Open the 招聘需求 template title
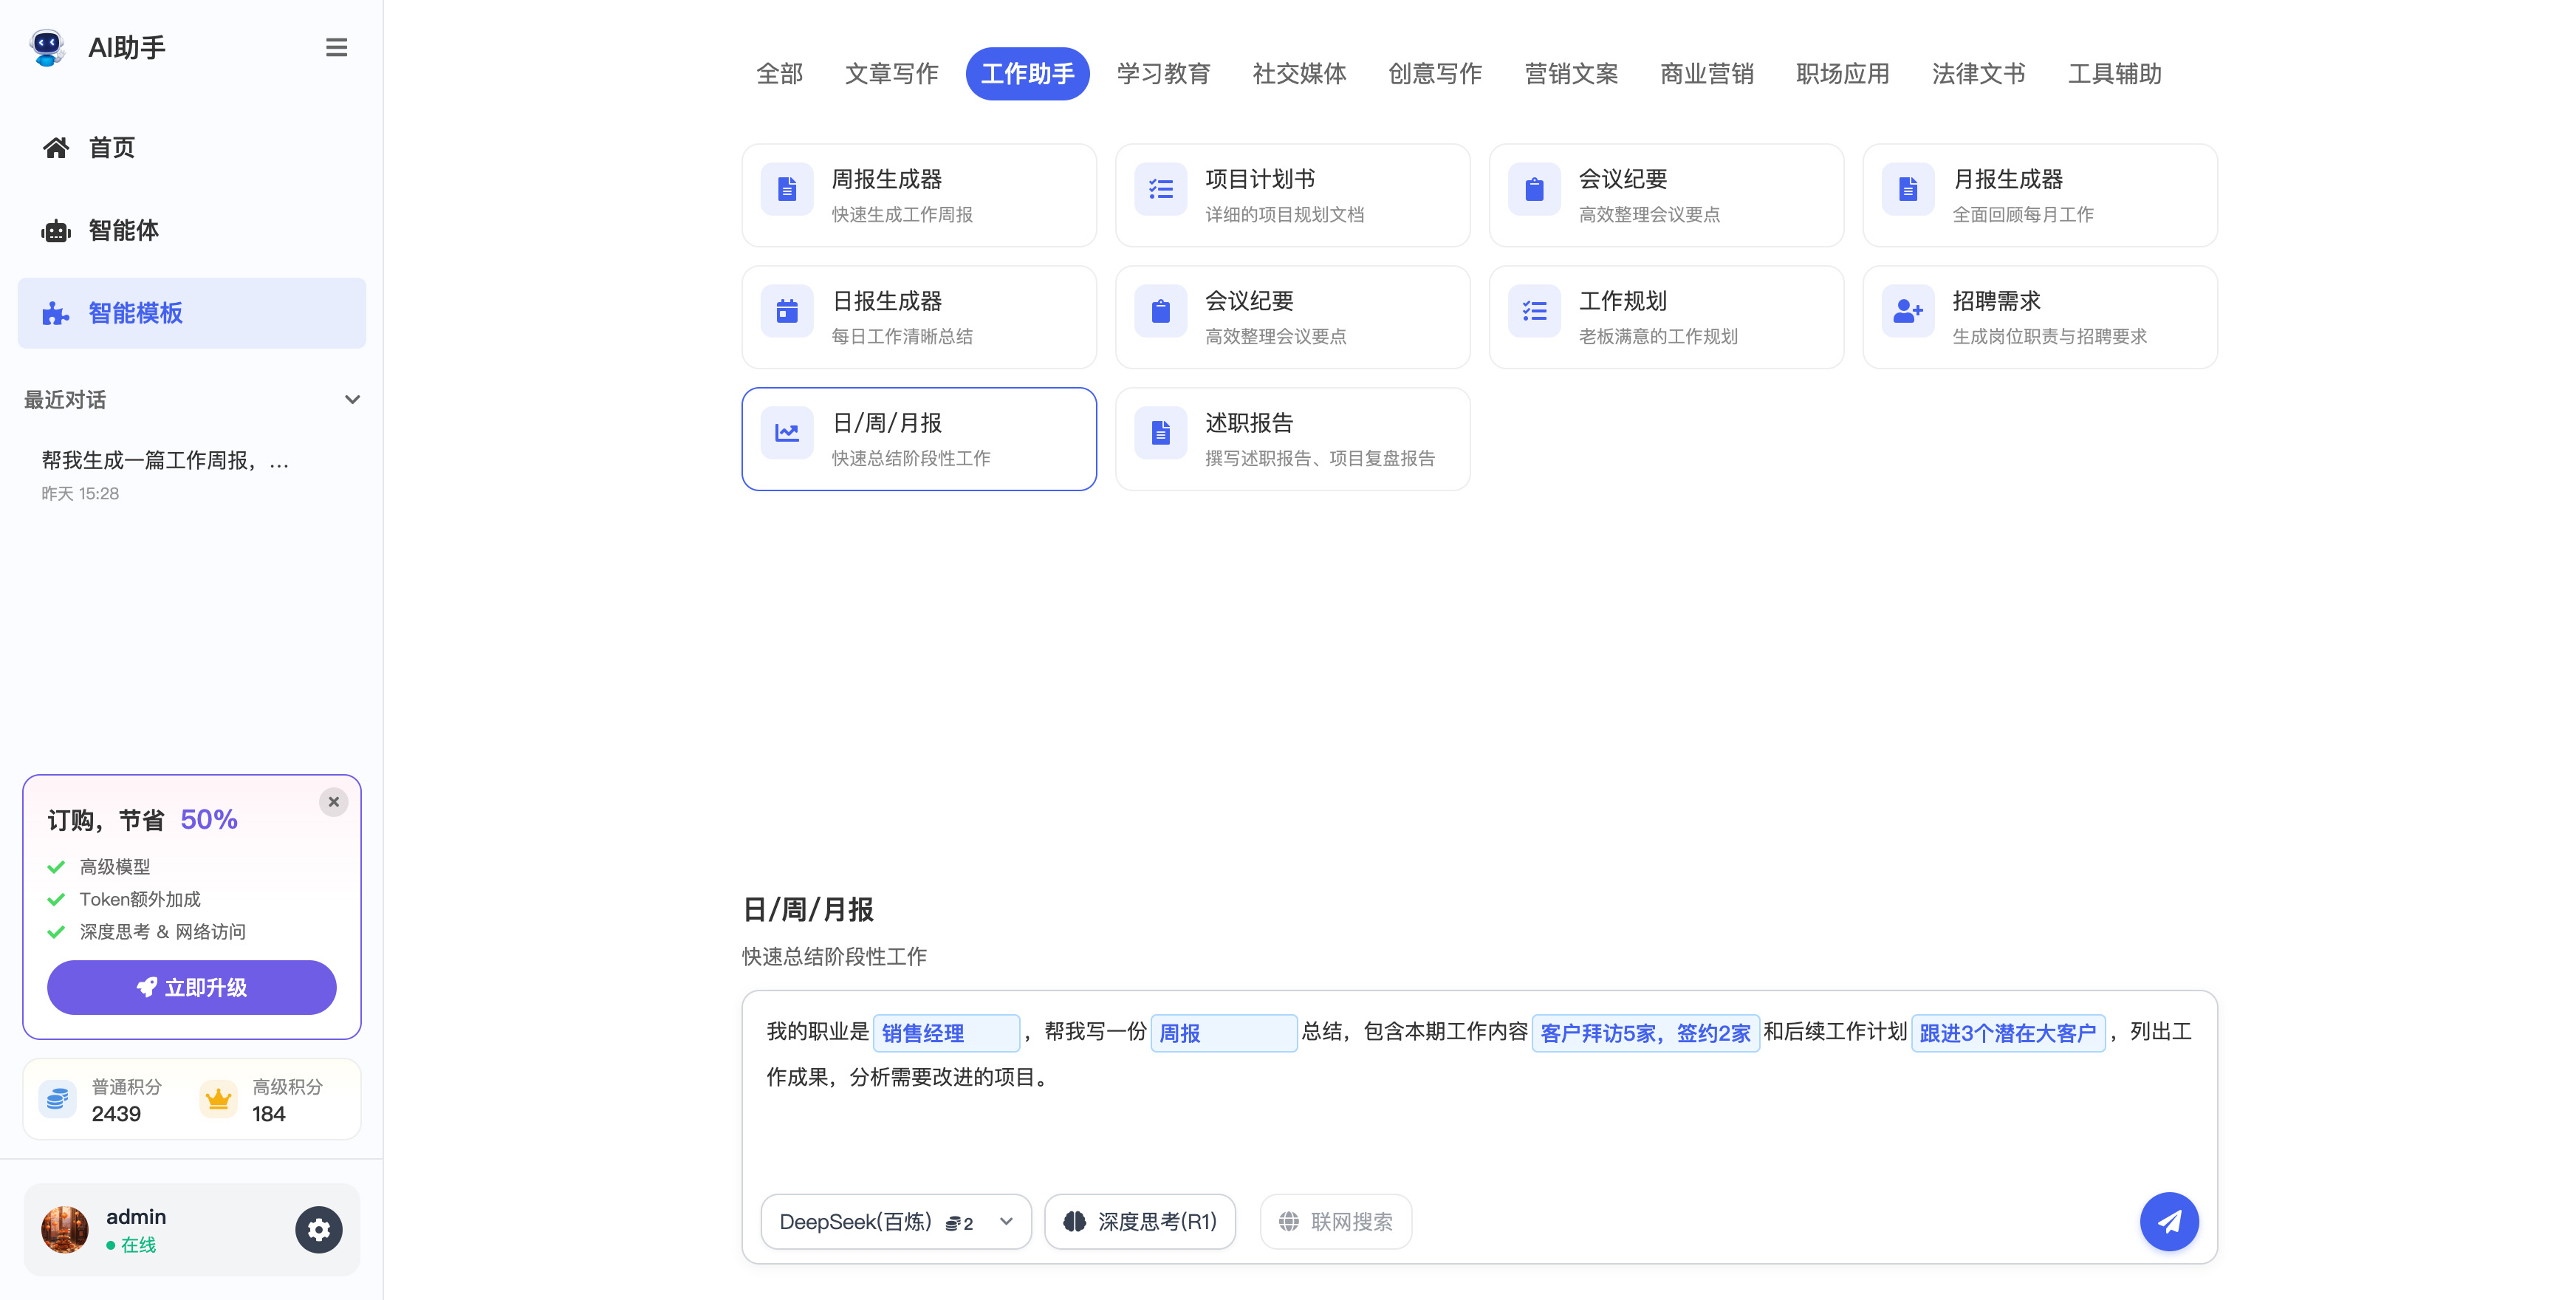The image size is (2576, 1300). click(1997, 301)
